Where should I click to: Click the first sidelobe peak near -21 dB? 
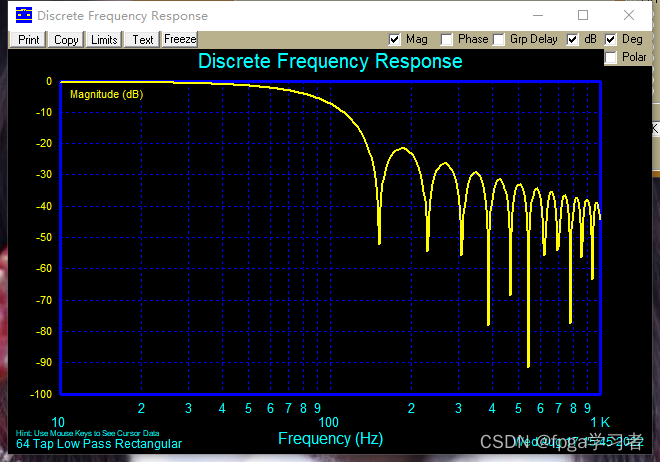tap(403, 148)
